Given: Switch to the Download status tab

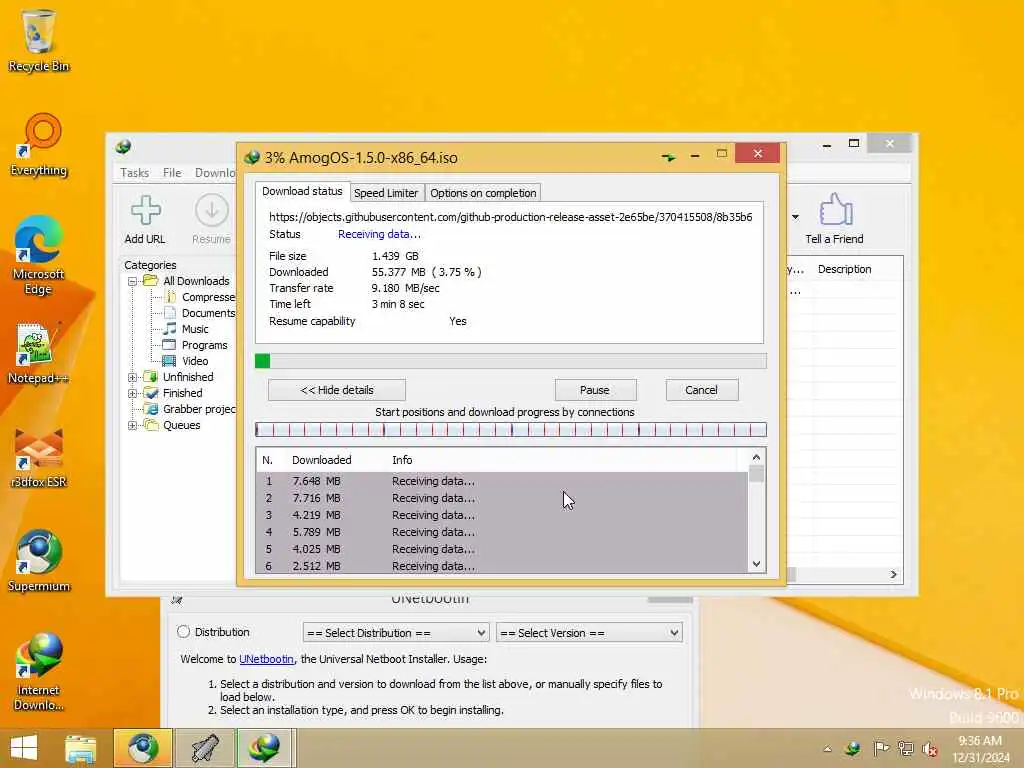Looking at the screenshot, I should click(x=302, y=191).
